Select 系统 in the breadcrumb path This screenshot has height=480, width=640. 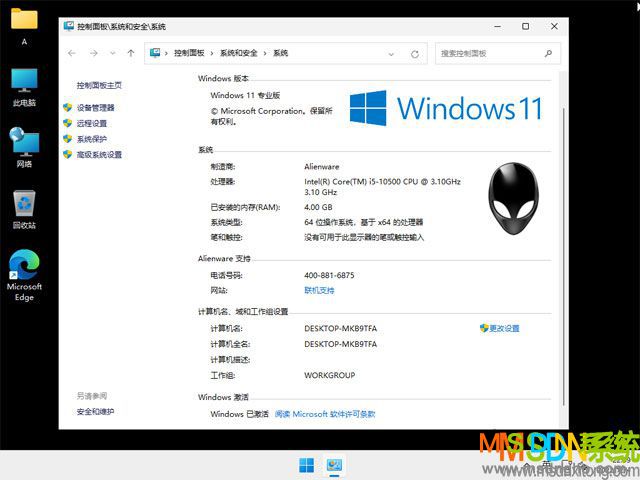(280, 53)
